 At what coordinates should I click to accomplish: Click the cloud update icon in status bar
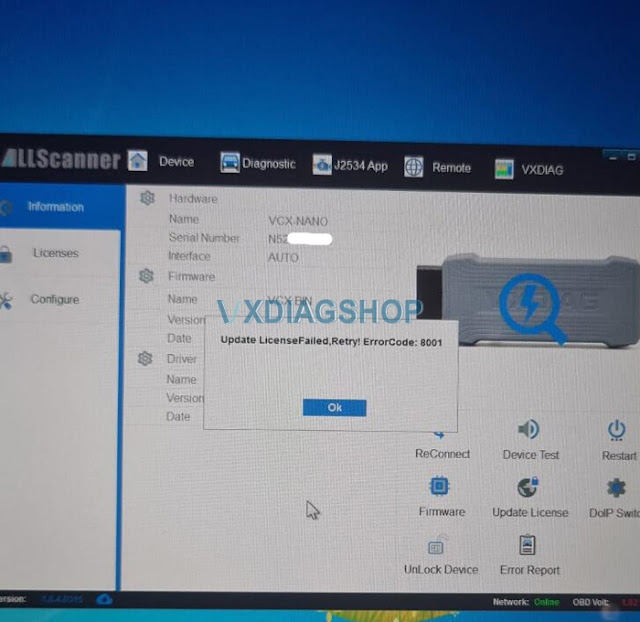[x=104, y=600]
